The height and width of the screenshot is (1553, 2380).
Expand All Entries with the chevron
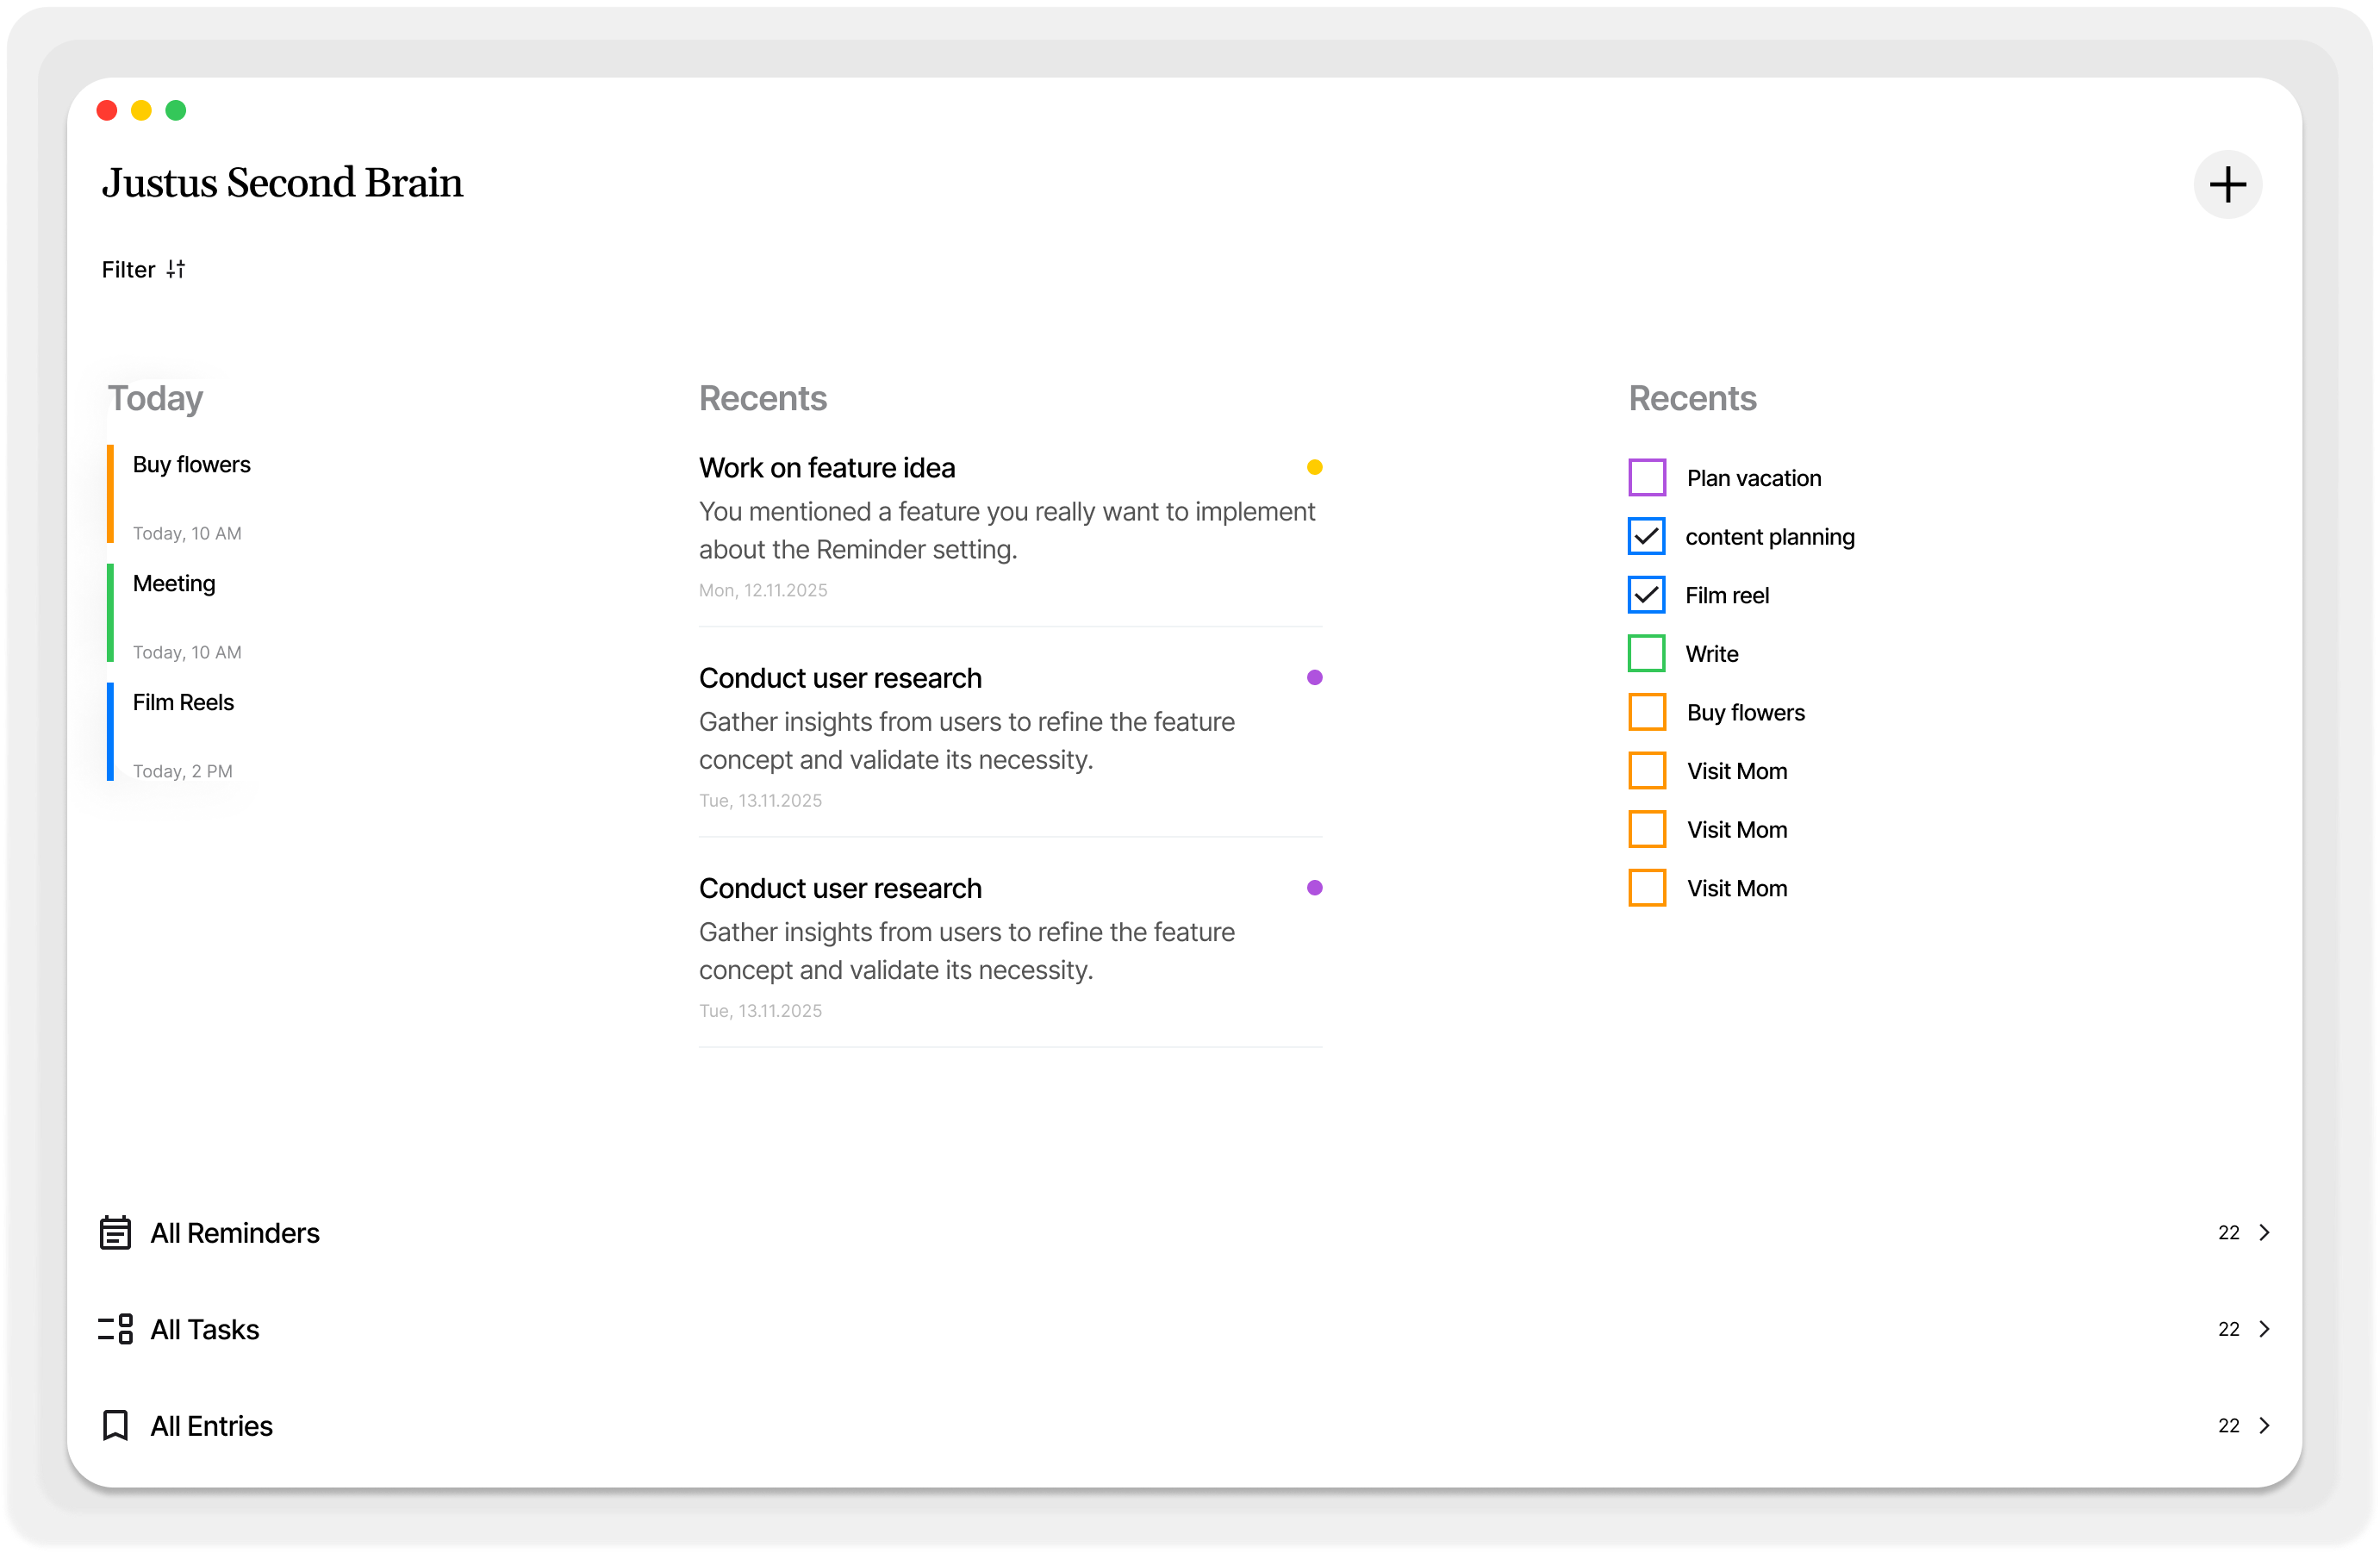[x=2264, y=1425]
